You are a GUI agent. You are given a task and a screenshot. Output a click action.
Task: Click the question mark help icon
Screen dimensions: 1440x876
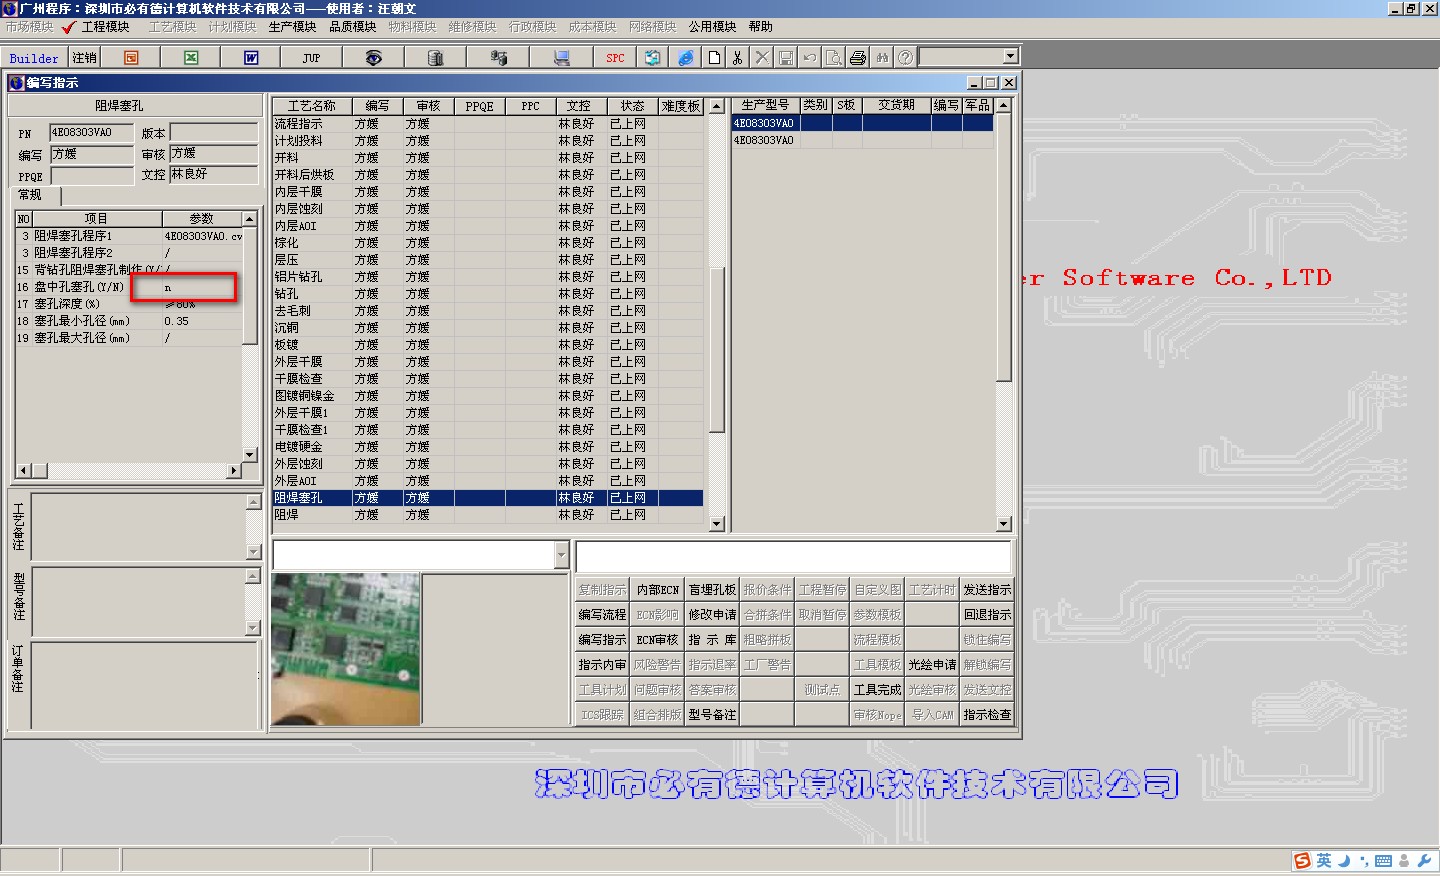click(x=905, y=58)
